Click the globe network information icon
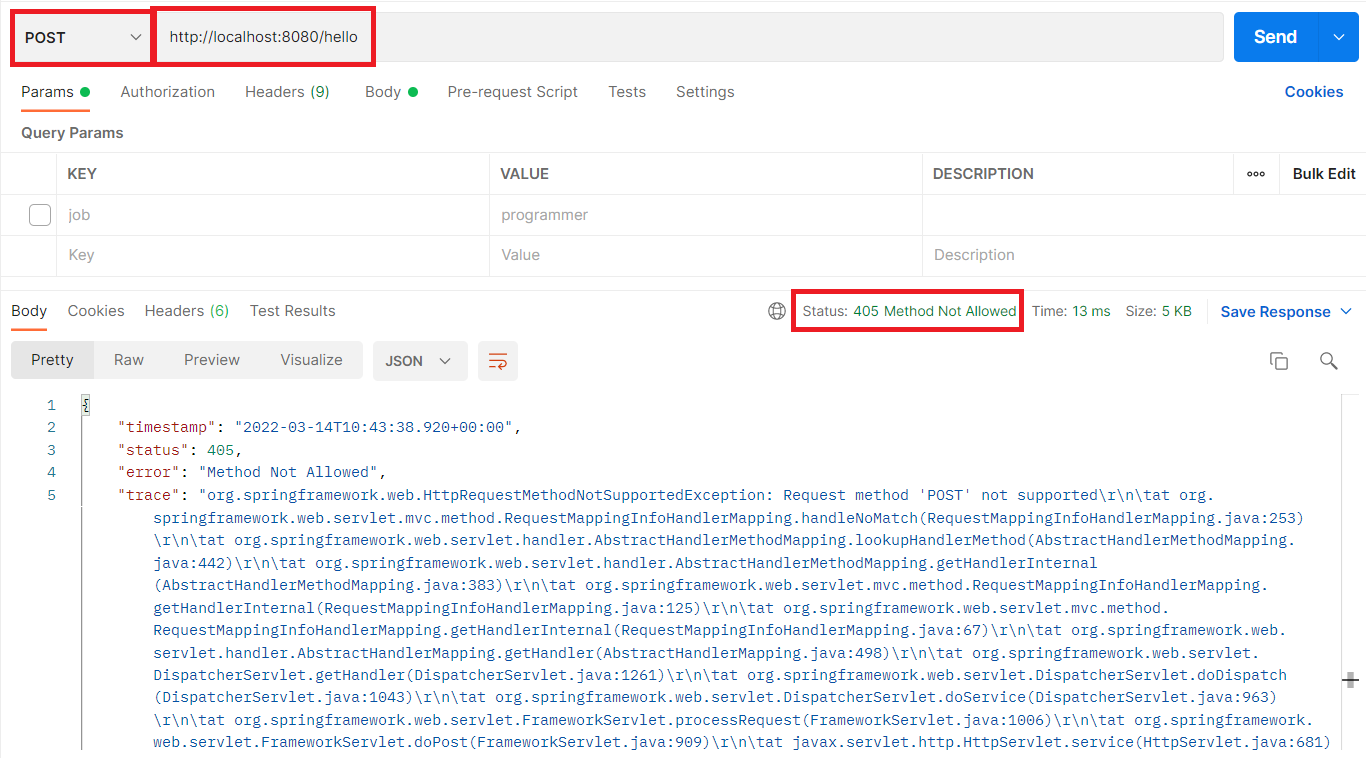The height and width of the screenshot is (758, 1366). [x=777, y=311]
